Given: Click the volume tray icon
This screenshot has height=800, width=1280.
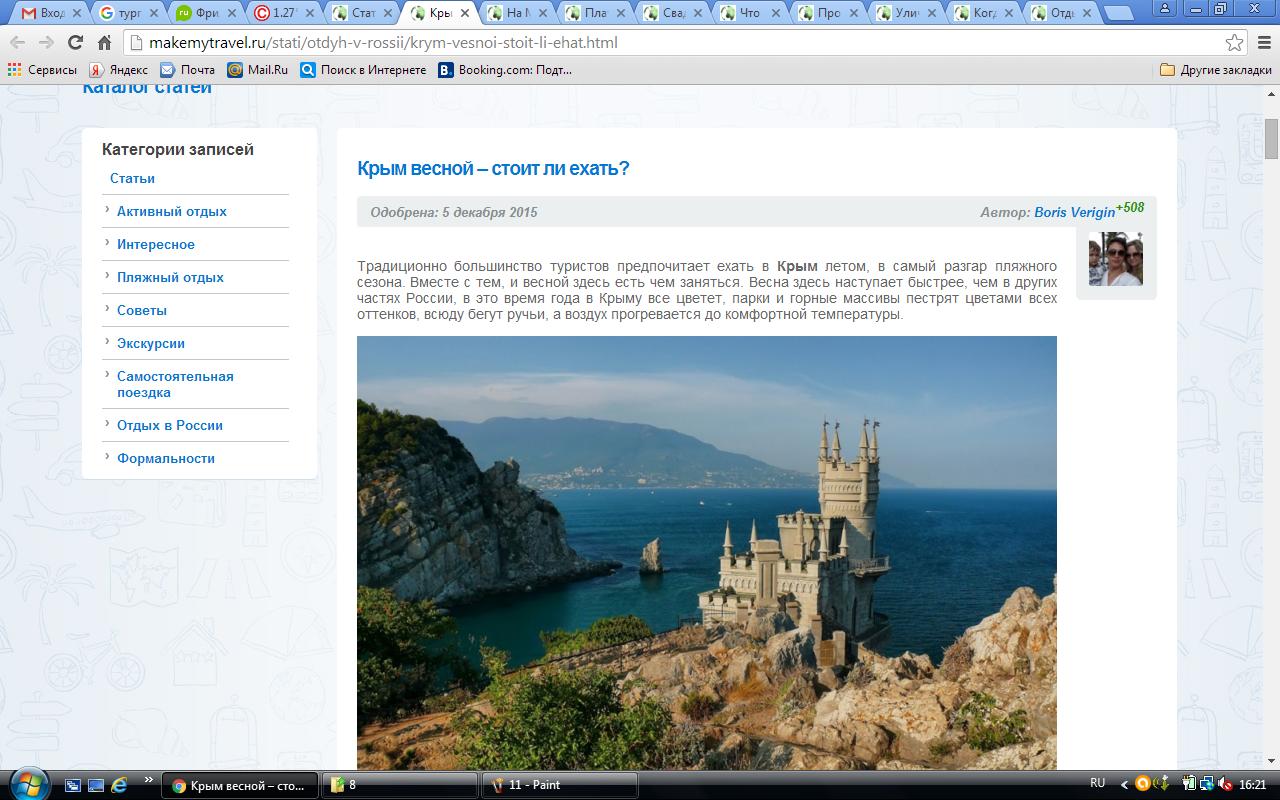Looking at the screenshot, I should 1227,784.
